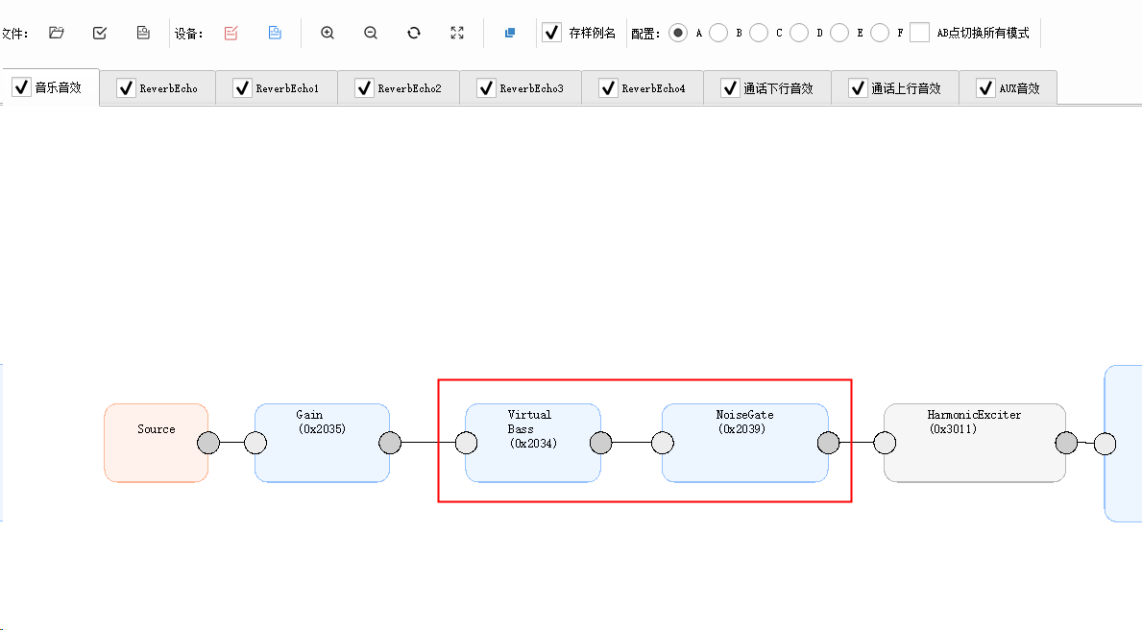Toggle the 存样例名 checkbox
Screen dimensions: 1142x630
pyautogui.click(x=551, y=33)
